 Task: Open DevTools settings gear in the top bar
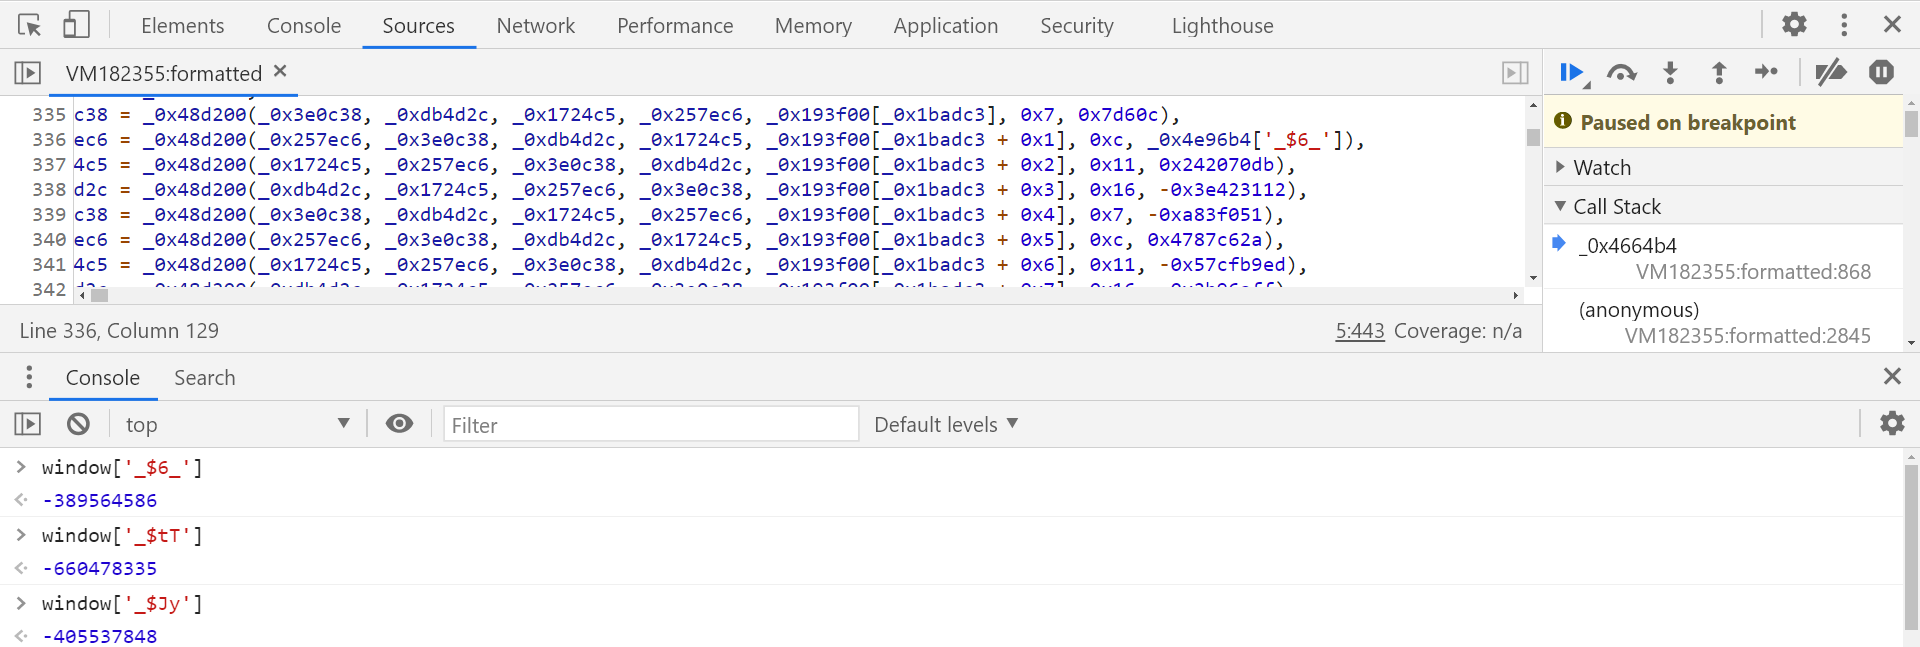point(1795,24)
